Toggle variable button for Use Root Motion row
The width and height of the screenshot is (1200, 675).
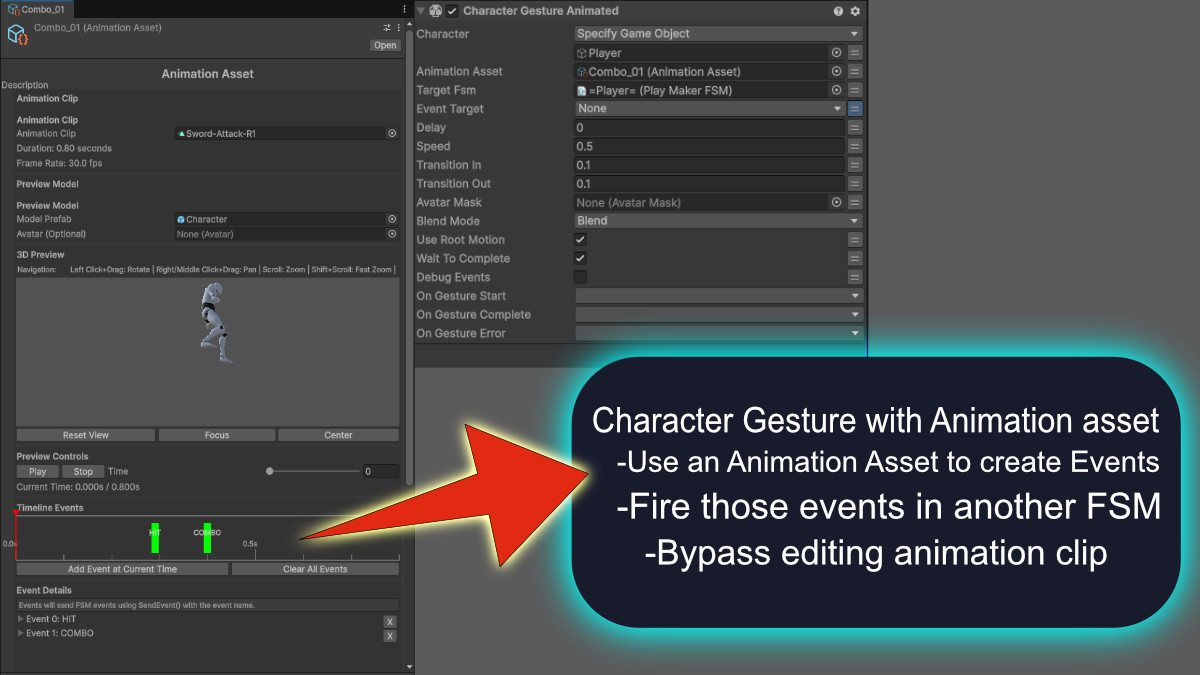(x=855, y=240)
